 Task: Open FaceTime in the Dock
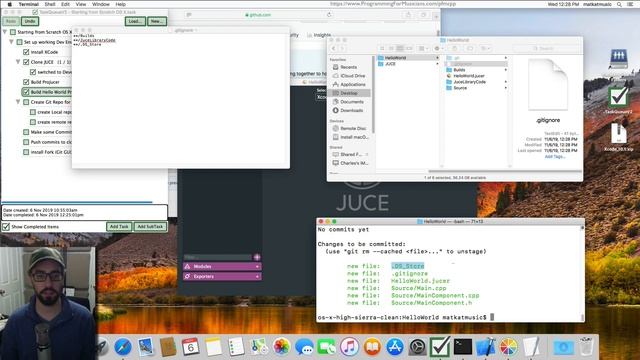(327, 347)
